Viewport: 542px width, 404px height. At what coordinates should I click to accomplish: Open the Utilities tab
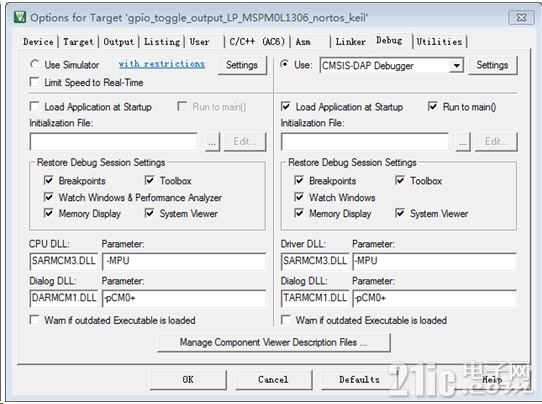tap(439, 42)
